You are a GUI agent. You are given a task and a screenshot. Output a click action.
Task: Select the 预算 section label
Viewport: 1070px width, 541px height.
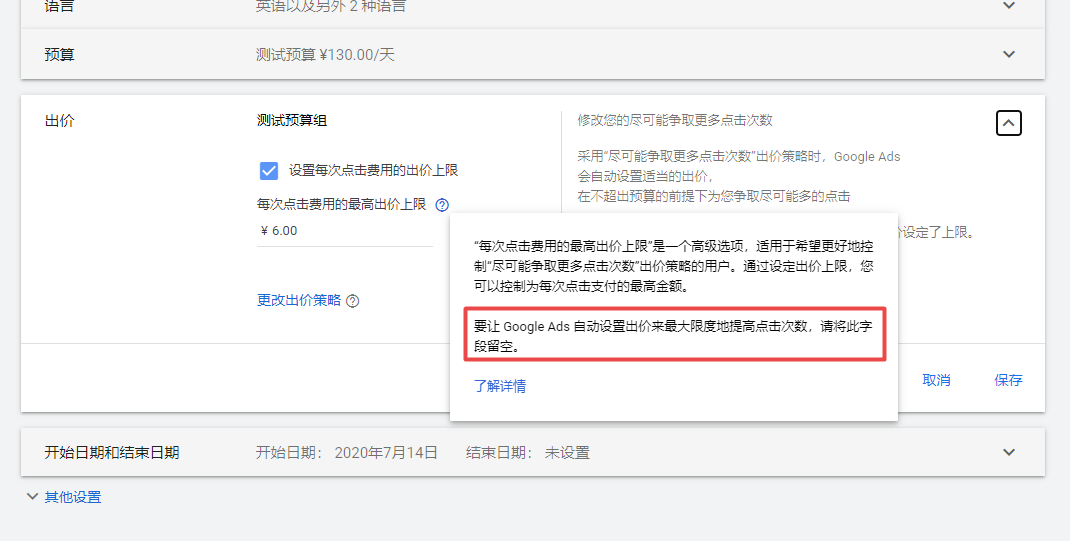click(59, 55)
